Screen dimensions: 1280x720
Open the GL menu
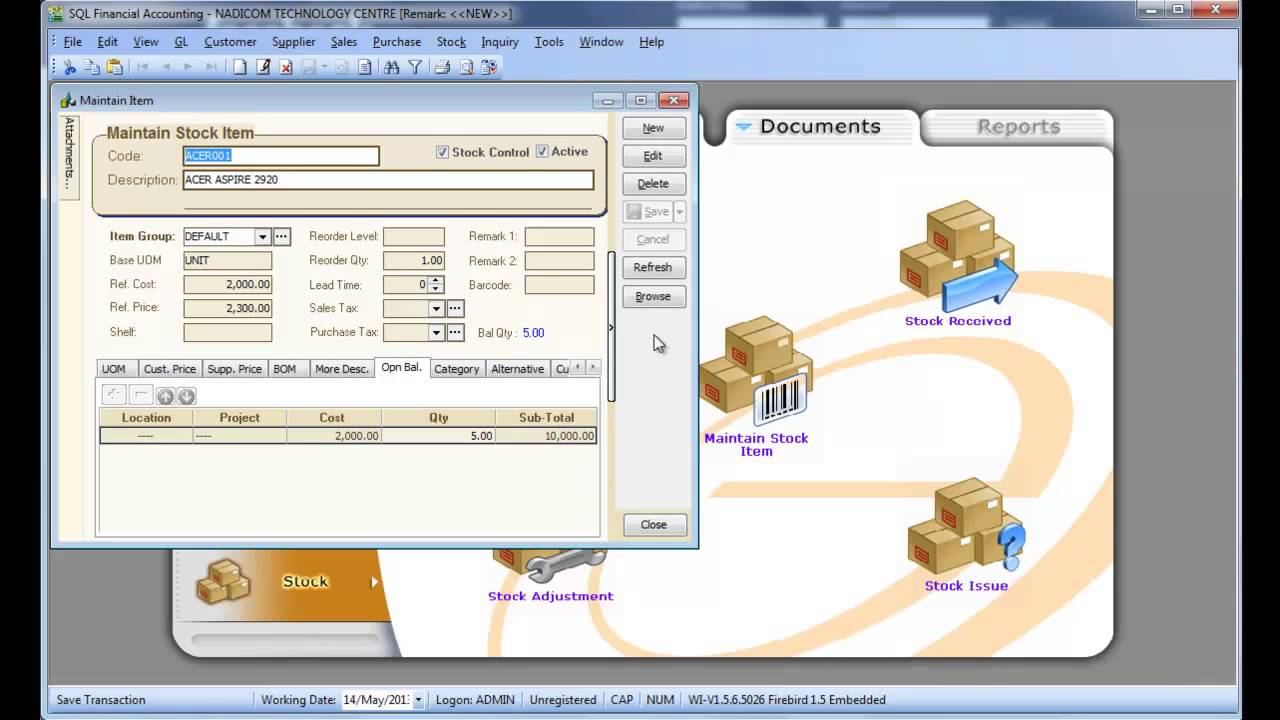(x=181, y=42)
